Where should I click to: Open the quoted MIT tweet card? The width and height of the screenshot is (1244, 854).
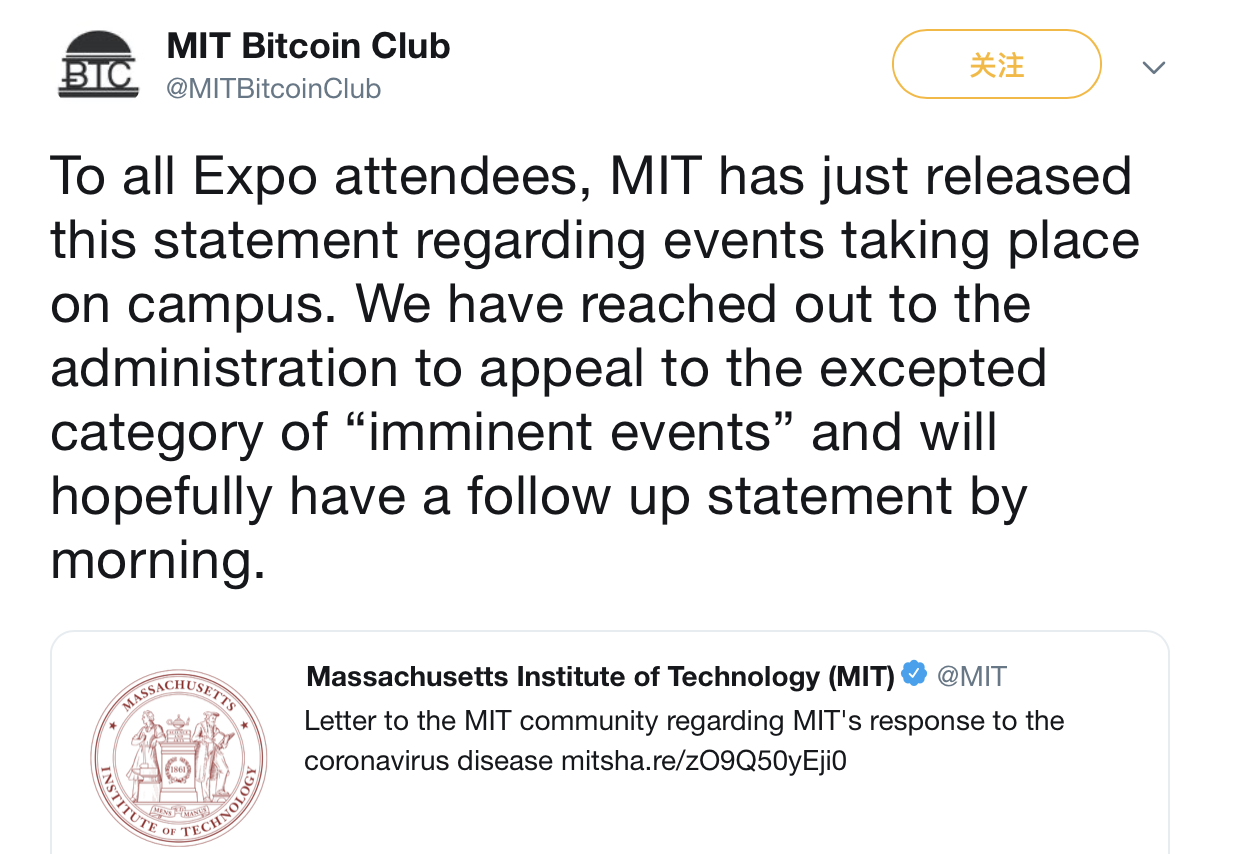point(610,742)
